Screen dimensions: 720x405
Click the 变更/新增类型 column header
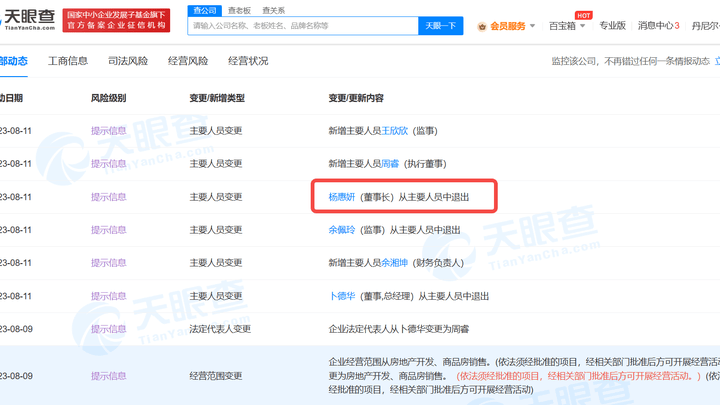pos(217,98)
